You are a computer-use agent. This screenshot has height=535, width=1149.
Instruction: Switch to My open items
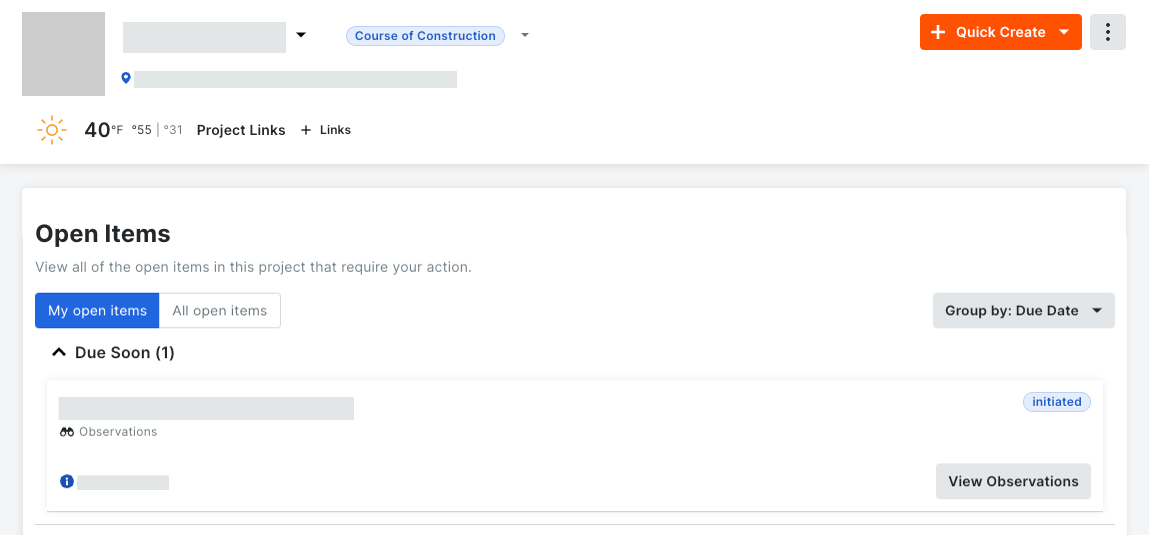pyautogui.click(x=97, y=311)
